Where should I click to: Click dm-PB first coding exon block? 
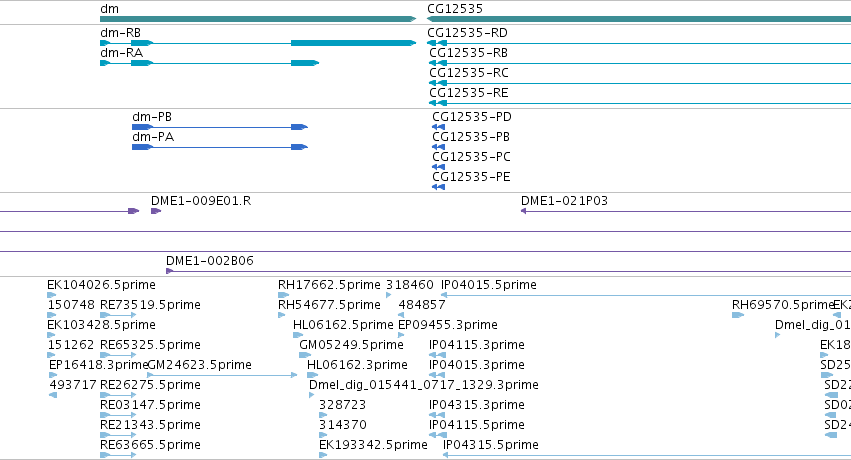[x=143, y=127]
